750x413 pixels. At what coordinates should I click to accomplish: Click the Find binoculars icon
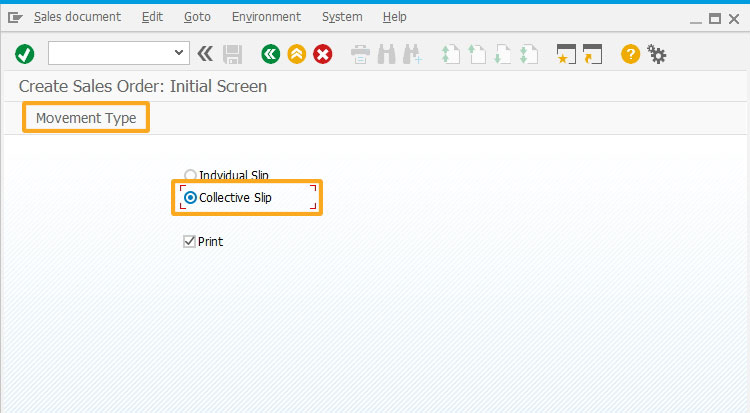pos(386,54)
